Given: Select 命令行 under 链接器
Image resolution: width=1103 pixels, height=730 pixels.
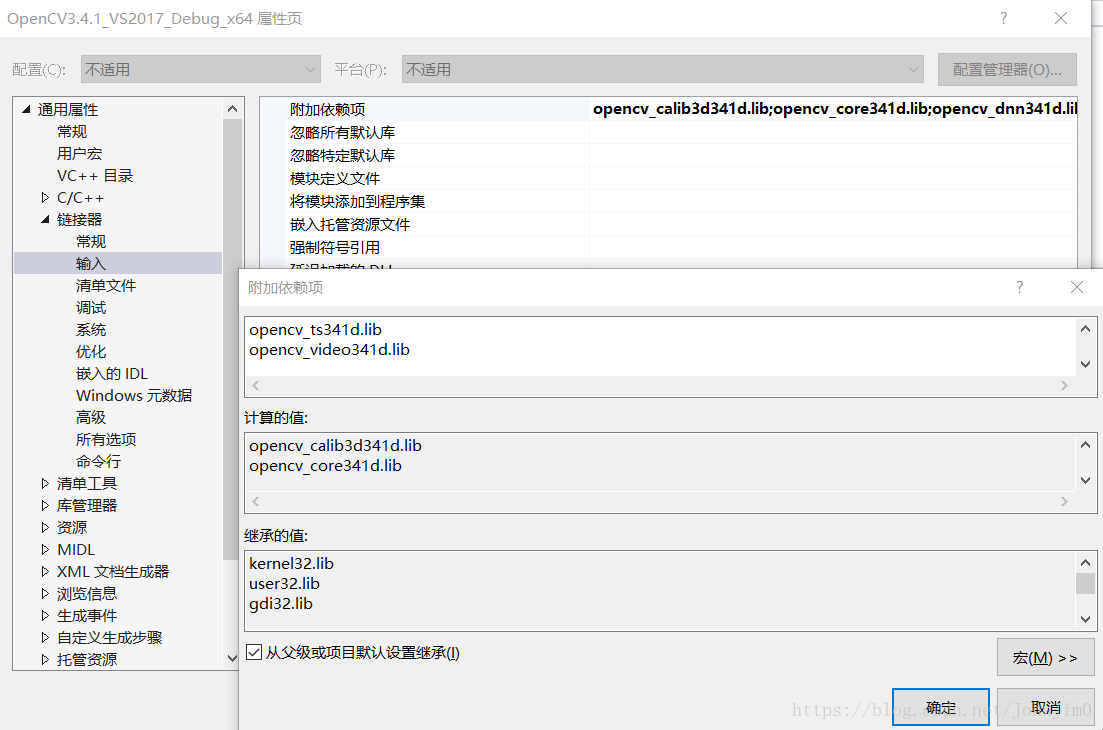Looking at the screenshot, I should click(98, 461).
